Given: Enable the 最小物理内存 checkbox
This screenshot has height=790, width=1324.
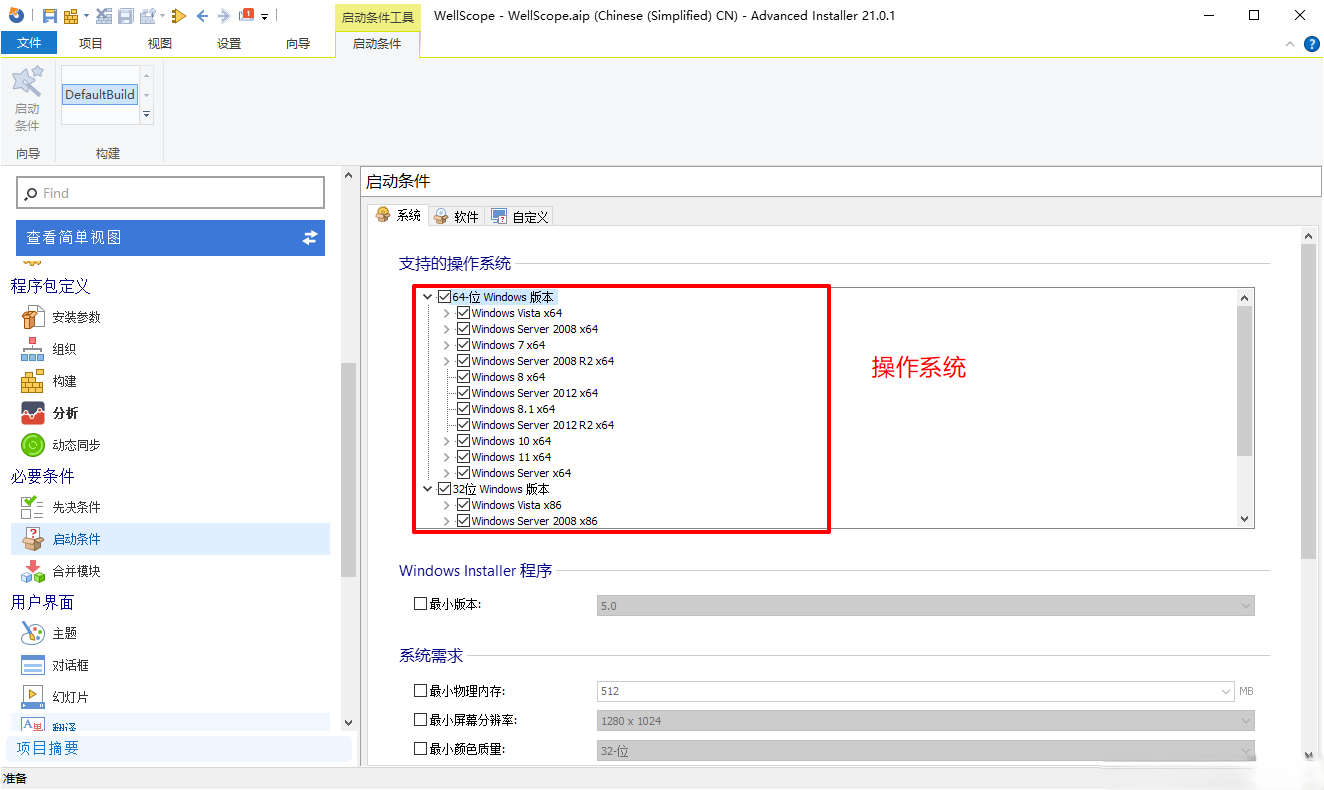Looking at the screenshot, I should (x=421, y=690).
